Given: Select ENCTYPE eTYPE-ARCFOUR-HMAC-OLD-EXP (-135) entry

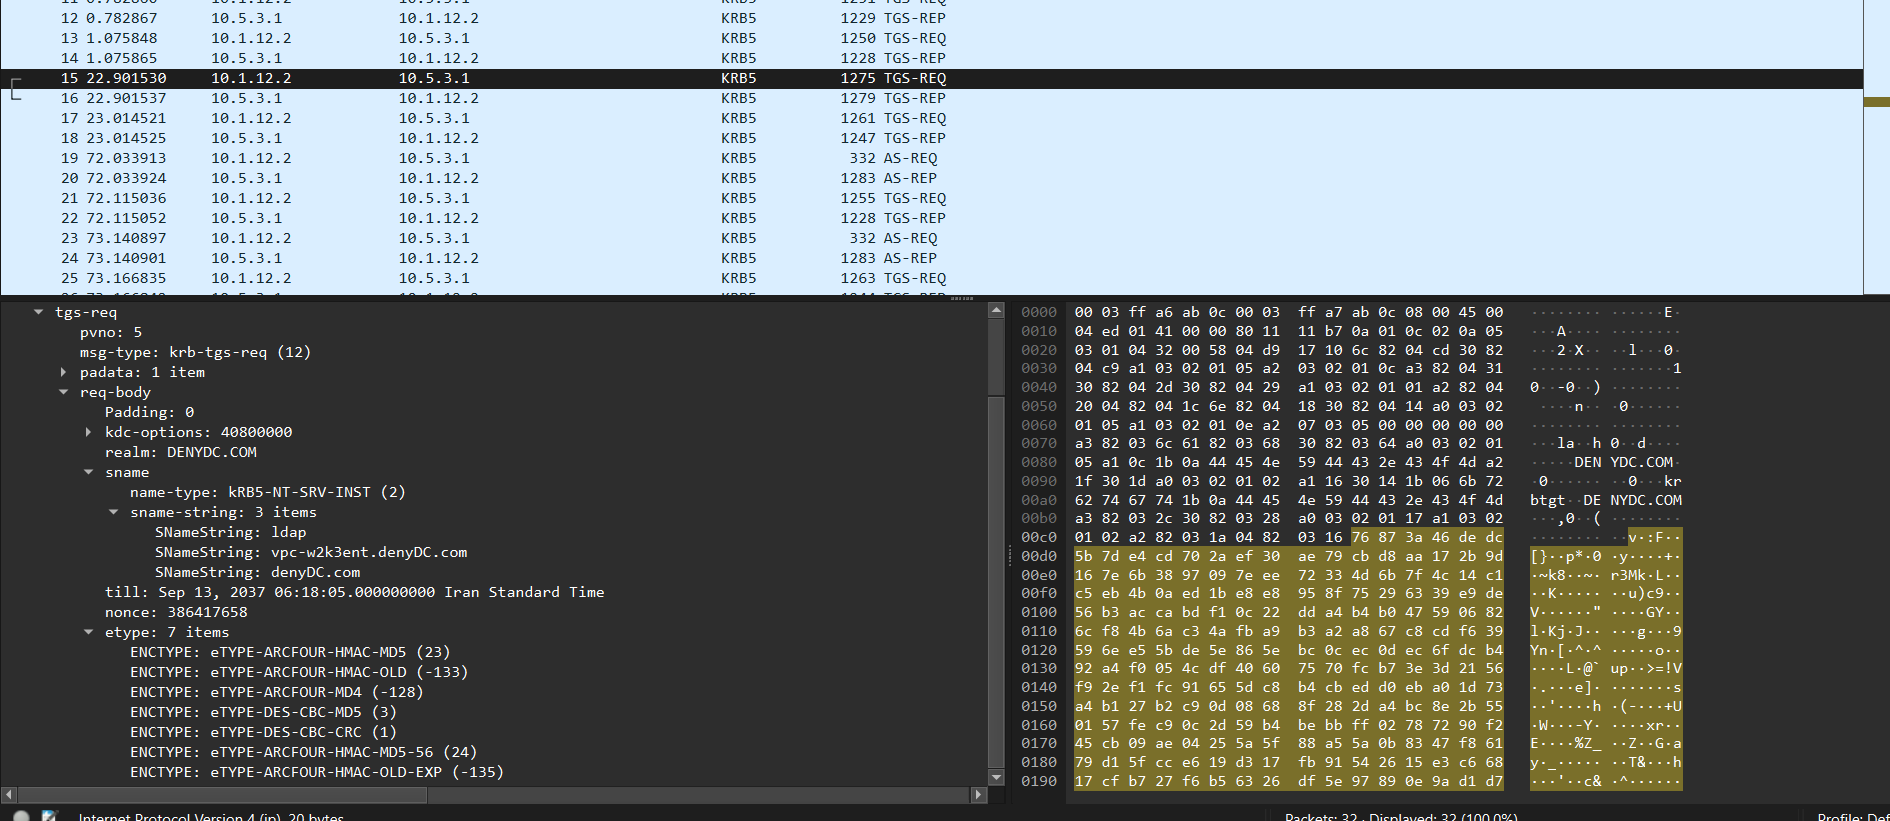Looking at the screenshot, I should 317,772.
